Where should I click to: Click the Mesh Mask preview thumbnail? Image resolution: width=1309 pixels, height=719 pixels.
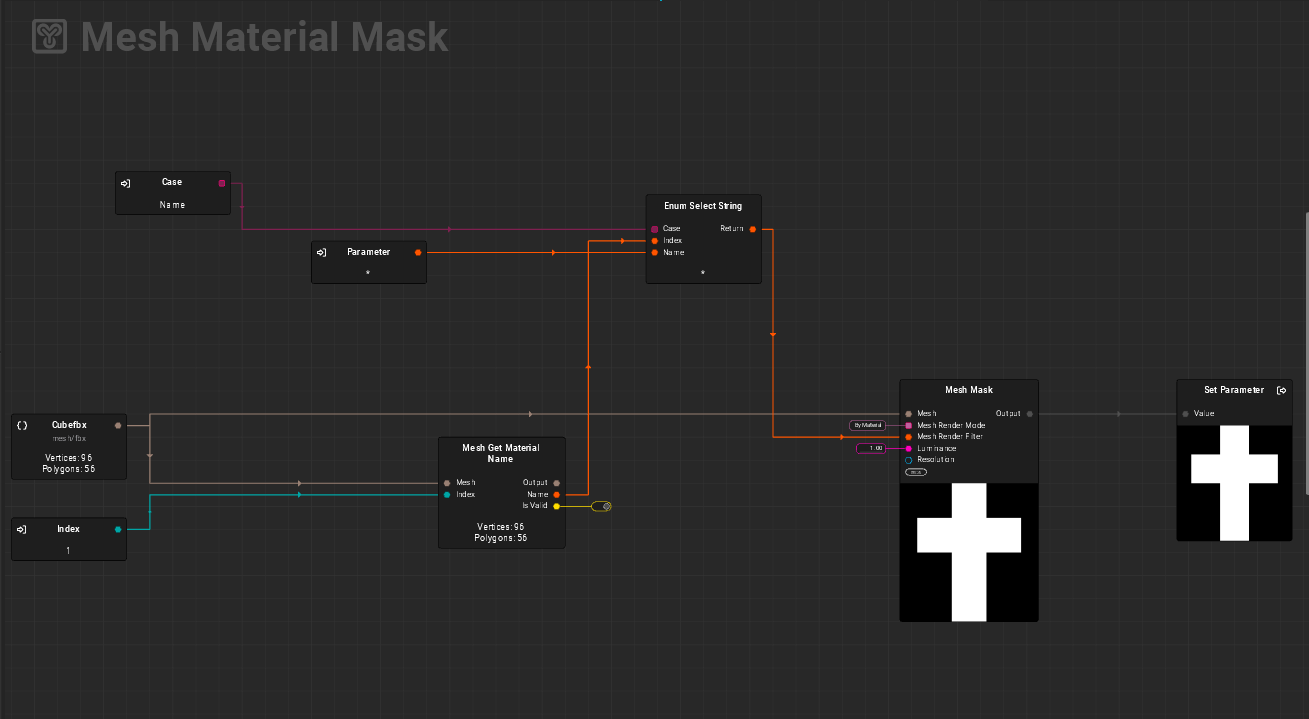tap(968, 551)
